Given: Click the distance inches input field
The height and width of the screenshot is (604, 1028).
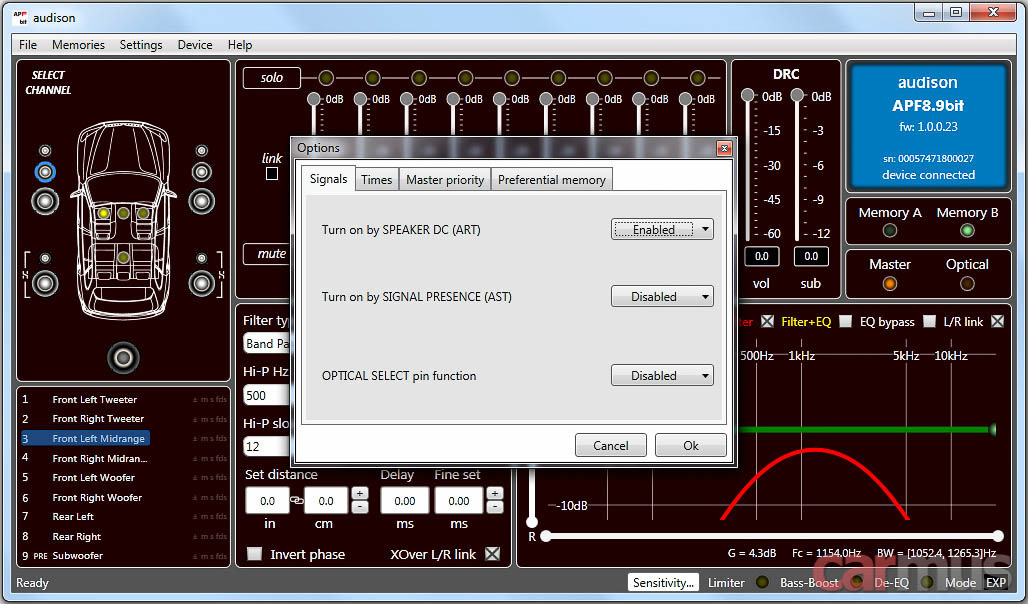Looking at the screenshot, I should click(x=267, y=500).
